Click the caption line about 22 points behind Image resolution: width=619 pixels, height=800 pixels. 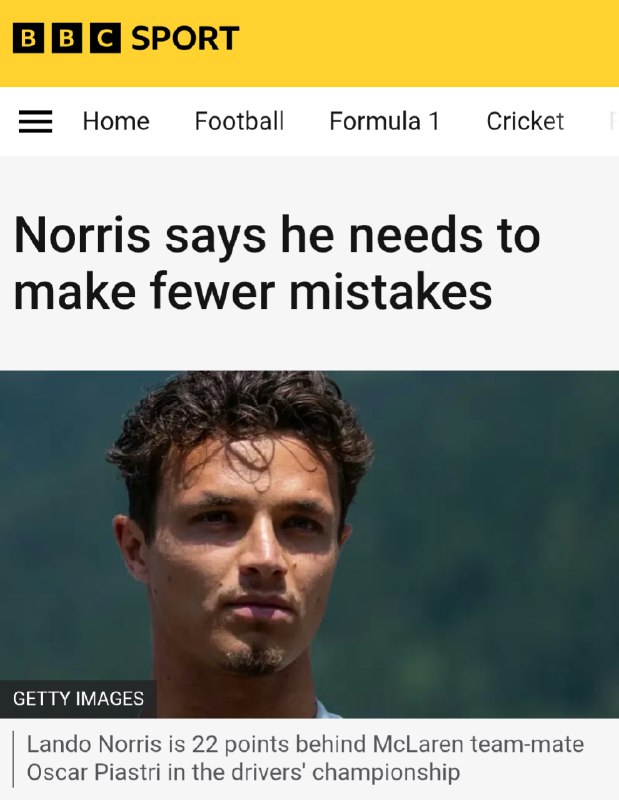[305, 744]
